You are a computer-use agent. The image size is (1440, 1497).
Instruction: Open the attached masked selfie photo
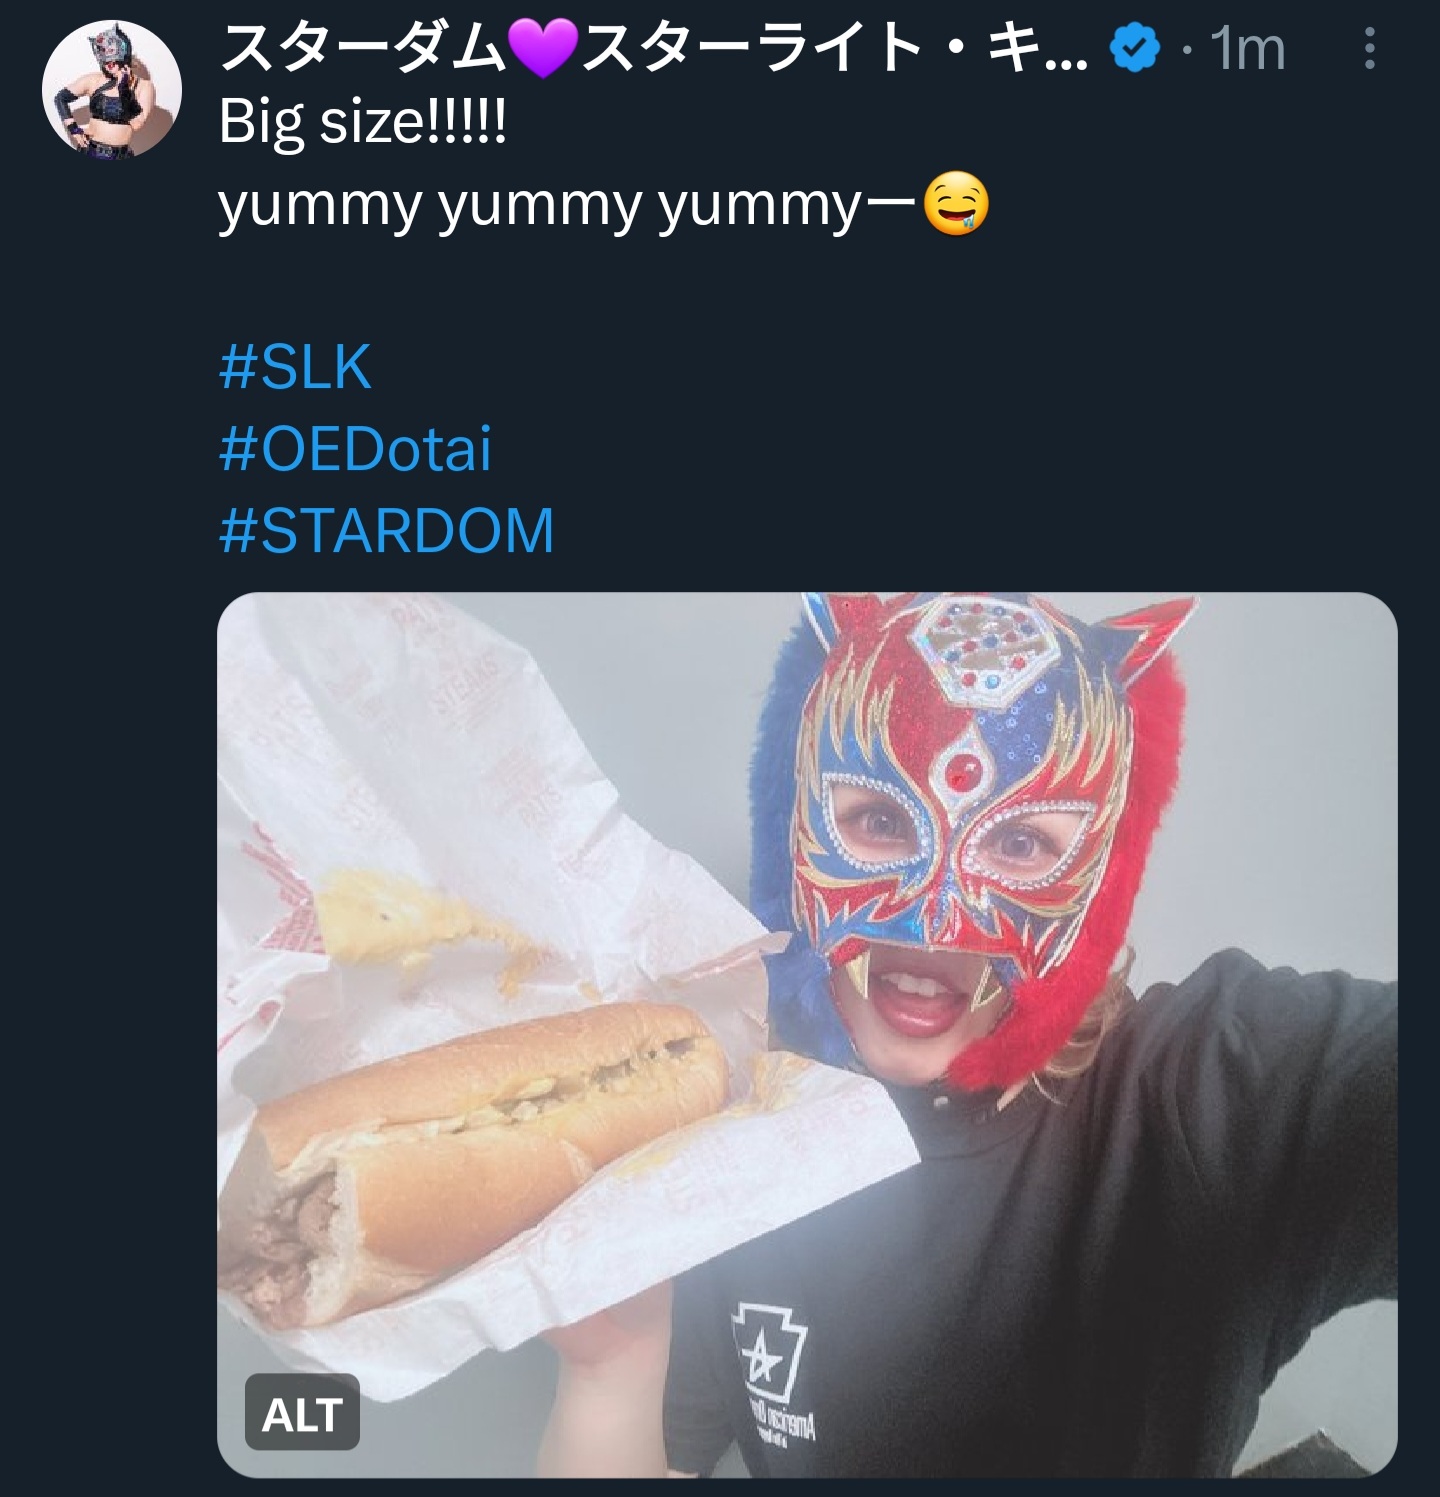pos(807,1034)
